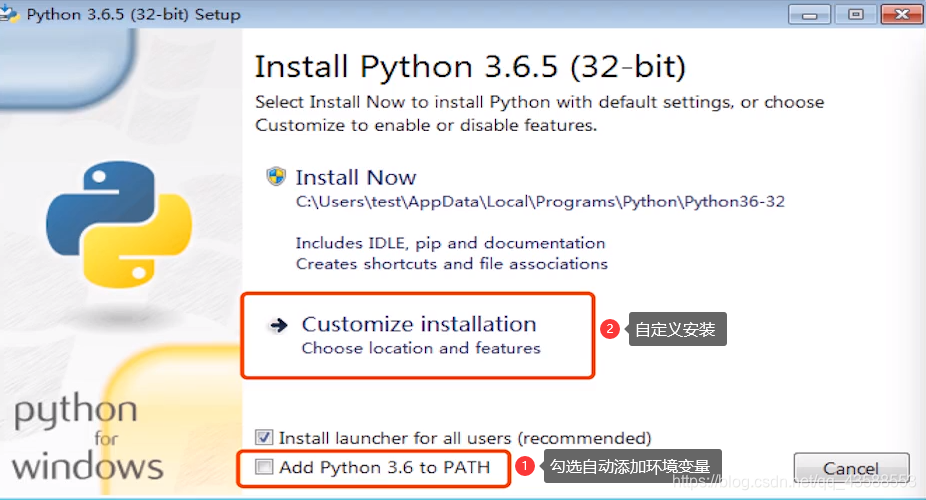Choose Customize installation
Screen dimensions: 926x500
[419, 324]
